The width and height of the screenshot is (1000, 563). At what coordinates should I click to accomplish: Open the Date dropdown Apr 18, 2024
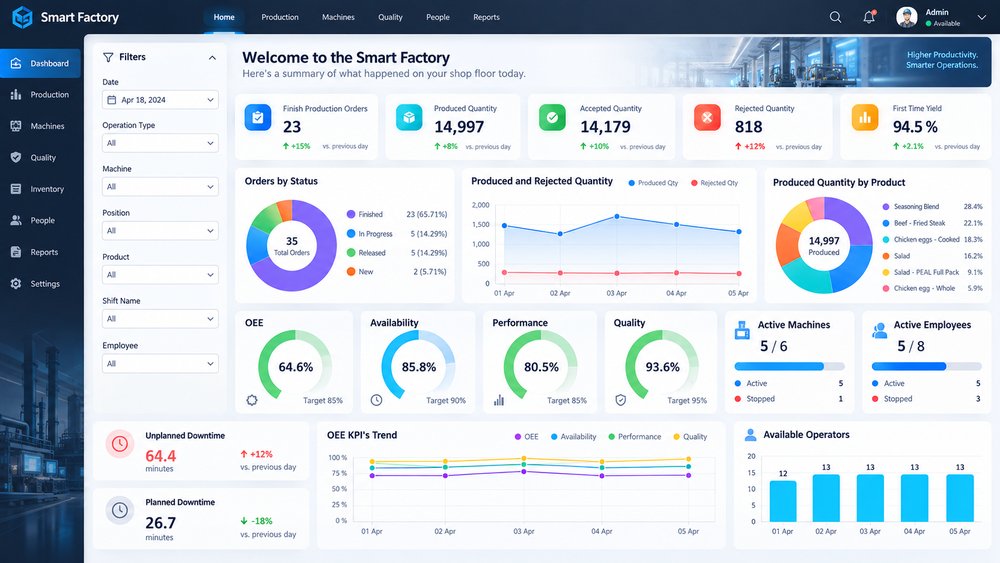click(x=160, y=99)
